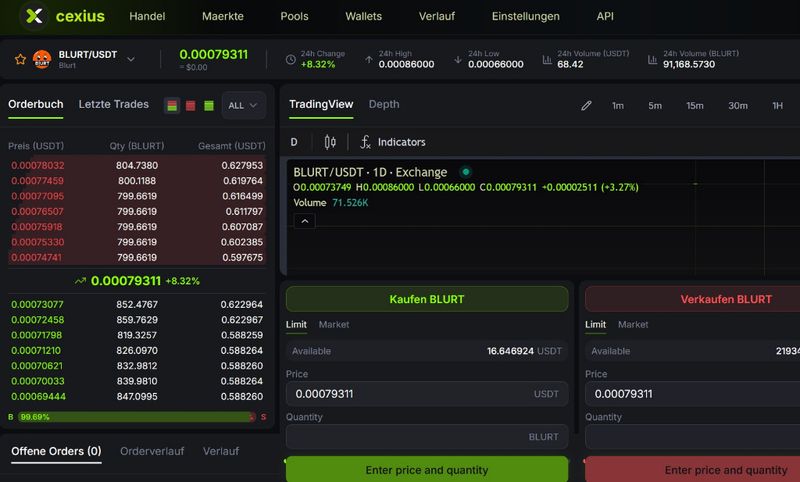Select bid price 0.00069444 in orderbook

[x=38, y=396]
